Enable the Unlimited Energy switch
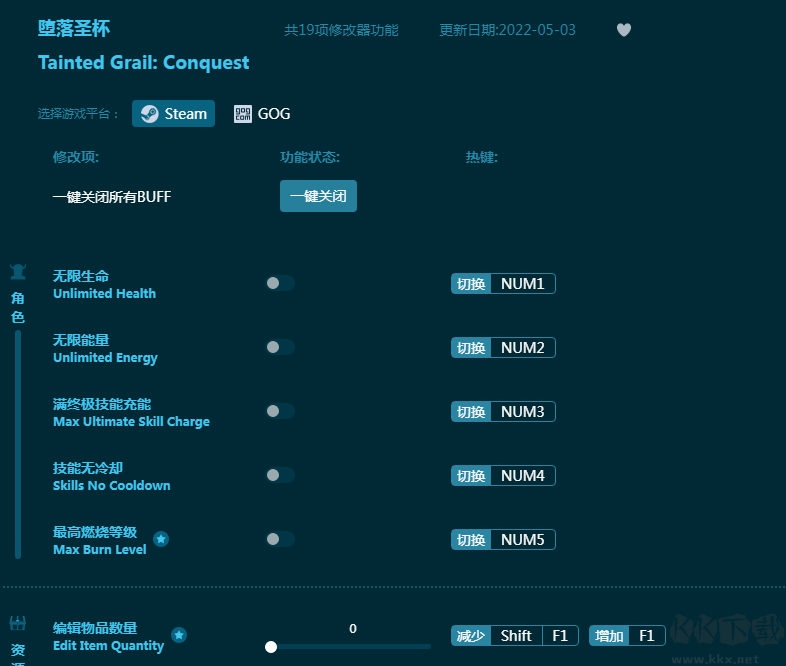Screen dimensions: 786x666 (x=280, y=347)
